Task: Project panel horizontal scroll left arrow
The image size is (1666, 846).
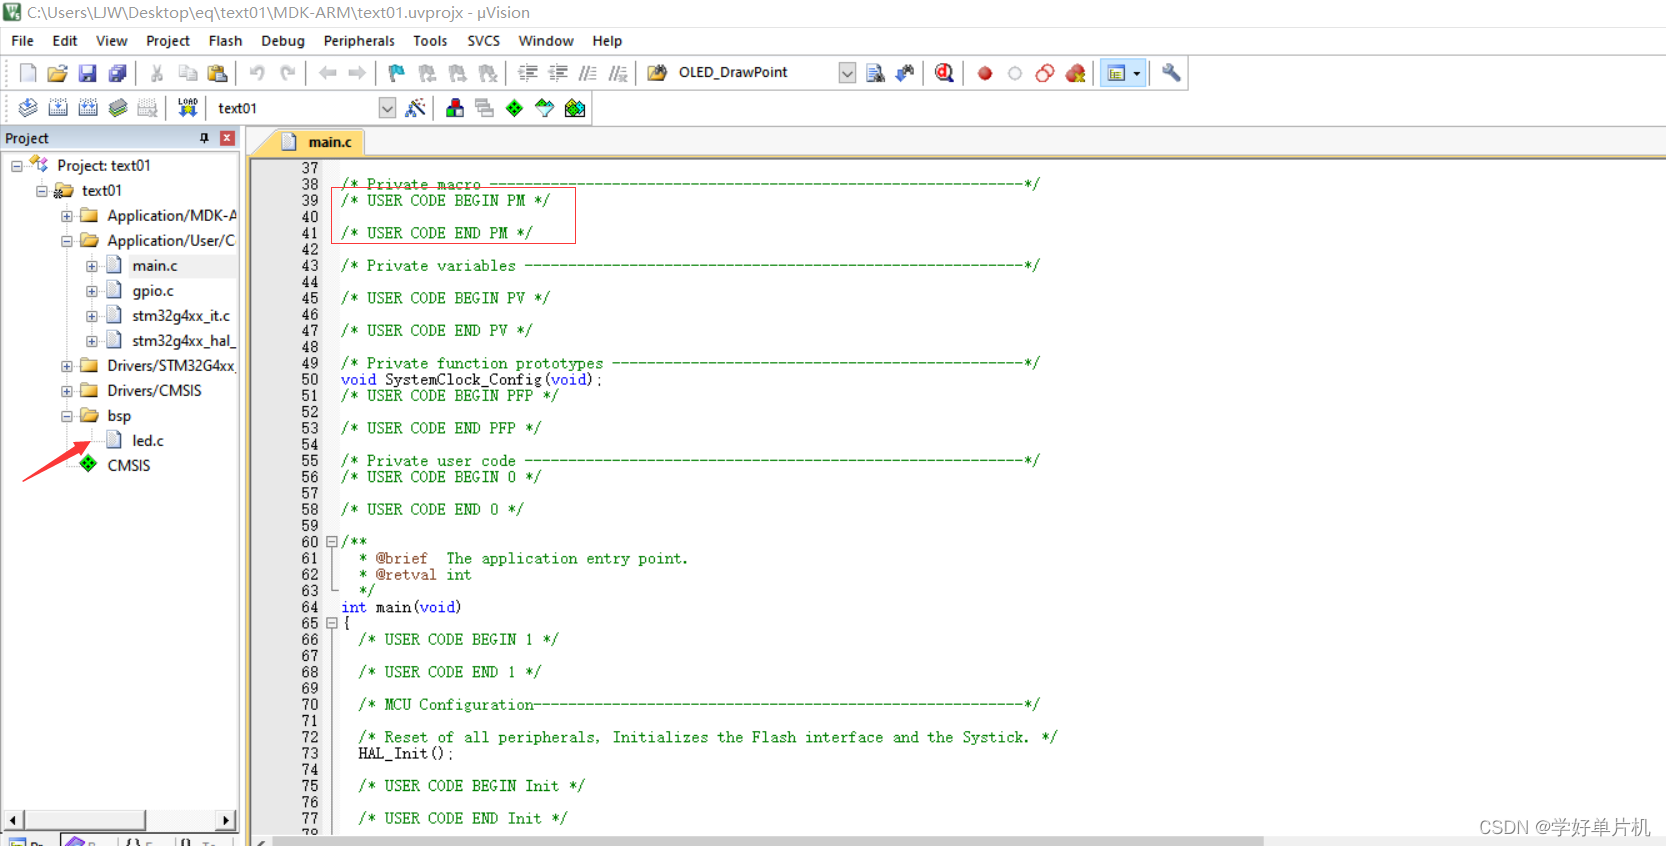Action: coord(12,820)
